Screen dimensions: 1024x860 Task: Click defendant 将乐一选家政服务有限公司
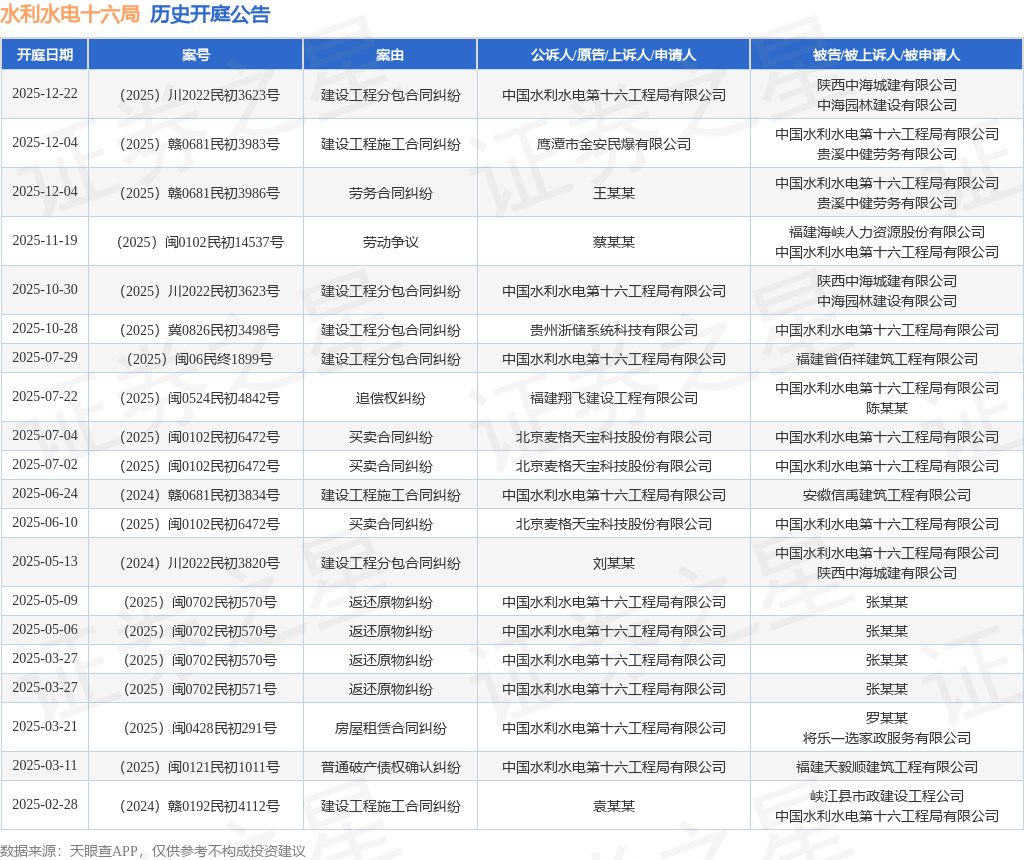click(x=887, y=738)
